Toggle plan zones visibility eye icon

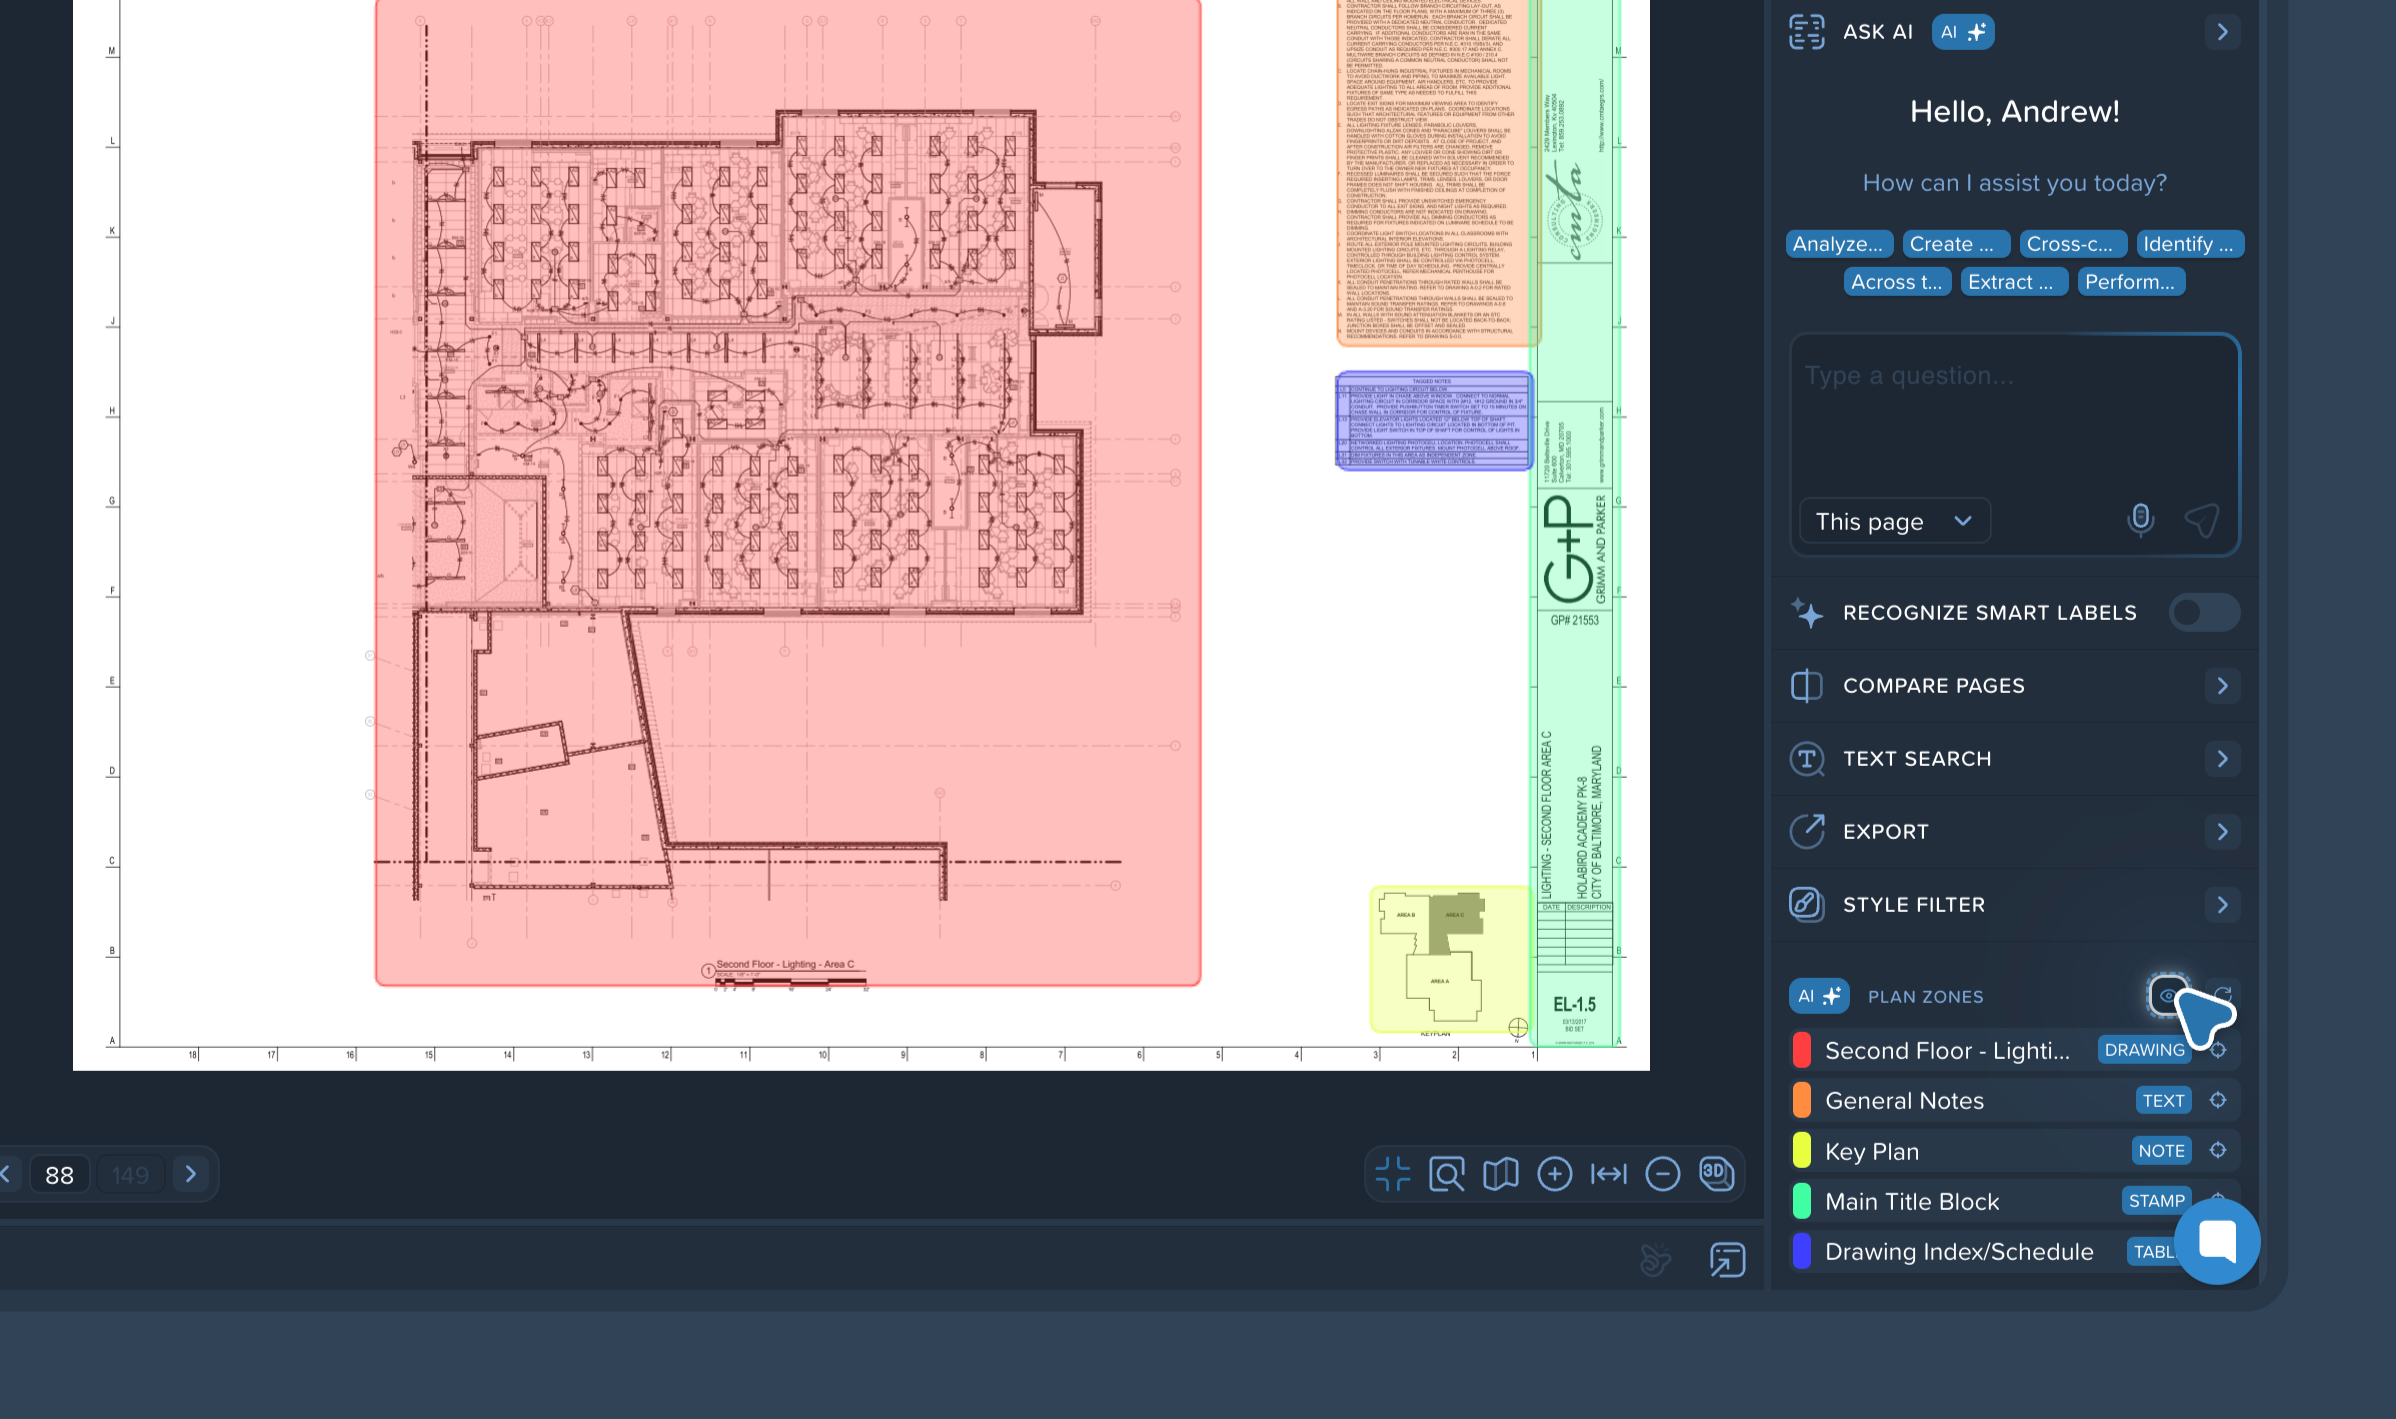(2167, 995)
